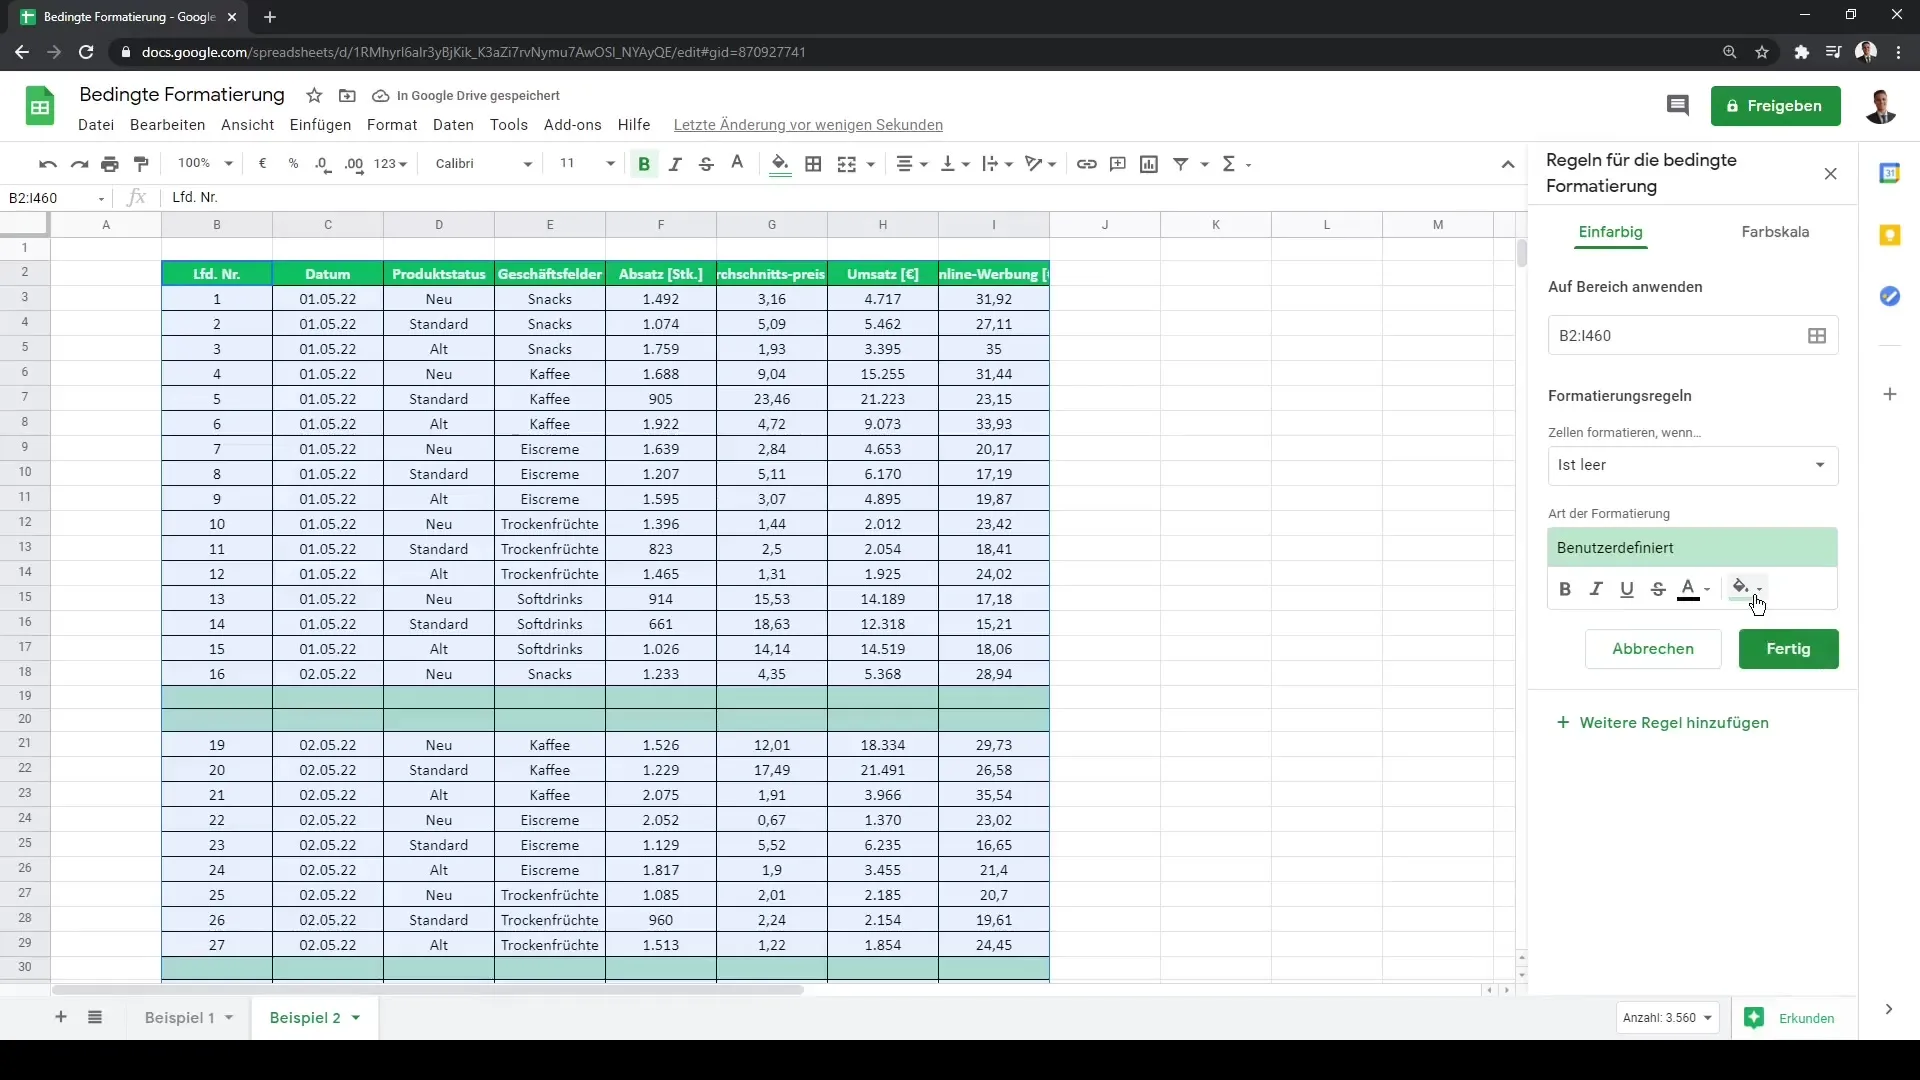Click the undo icon in toolbar
The width and height of the screenshot is (1920, 1080).
(47, 164)
